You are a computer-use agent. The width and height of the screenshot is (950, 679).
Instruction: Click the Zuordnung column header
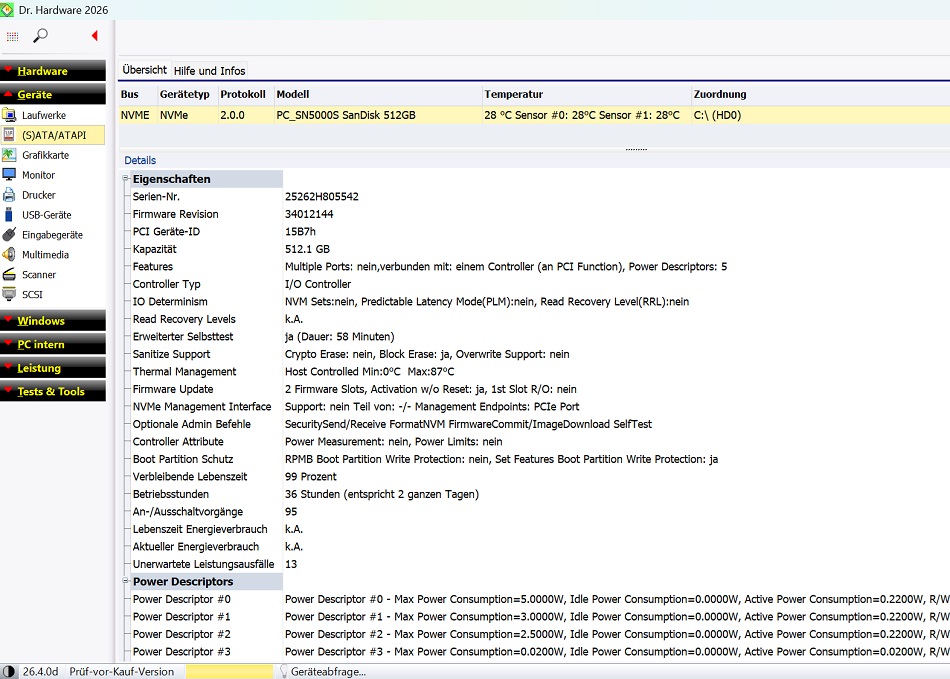(x=821, y=94)
